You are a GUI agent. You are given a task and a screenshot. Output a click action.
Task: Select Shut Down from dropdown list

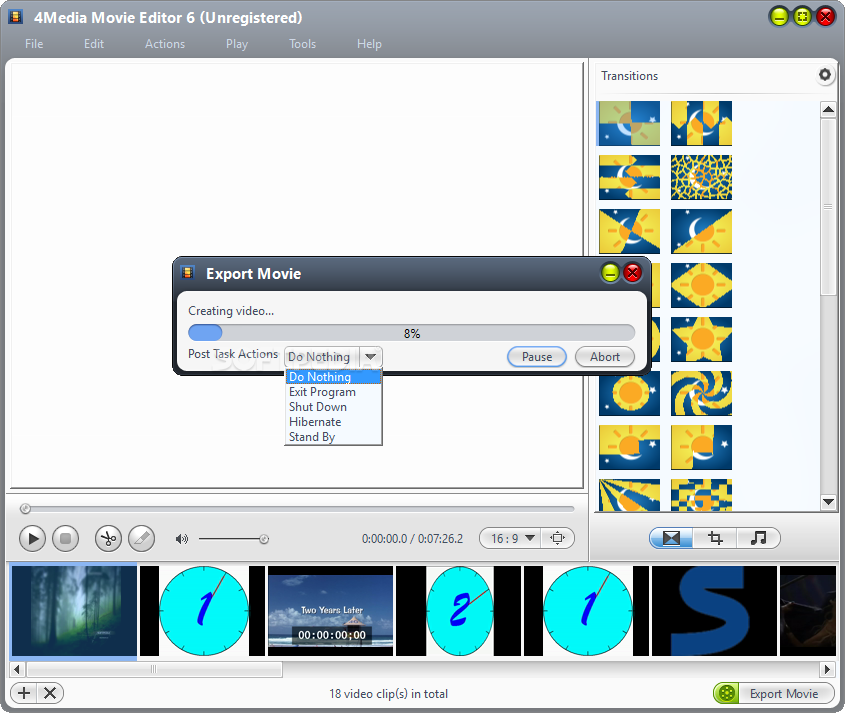coord(333,407)
